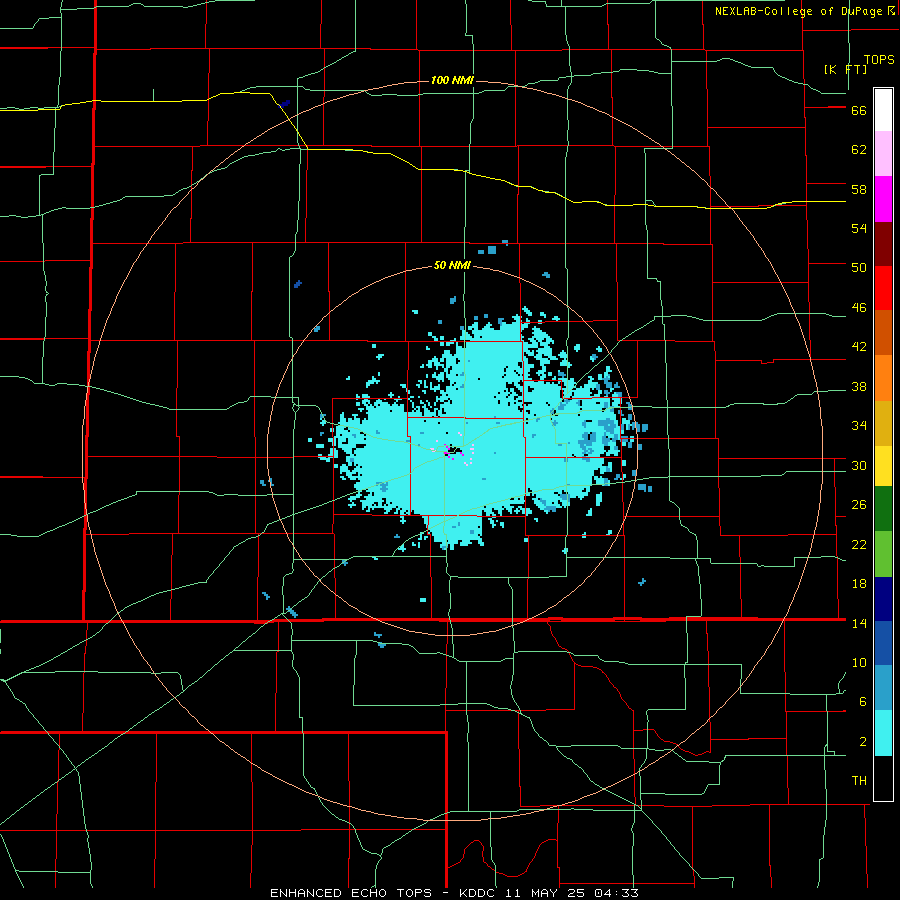Select the cyan 6 kft legend swatch

pyautogui.click(x=883, y=733)
